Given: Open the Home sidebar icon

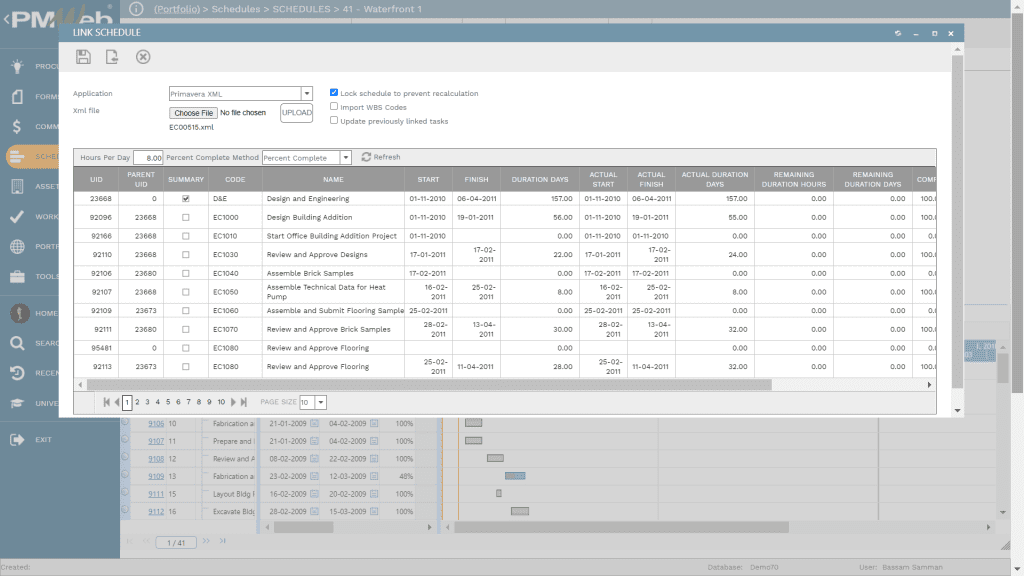Looking at the screenshot, I should click(x=20, y=313).
